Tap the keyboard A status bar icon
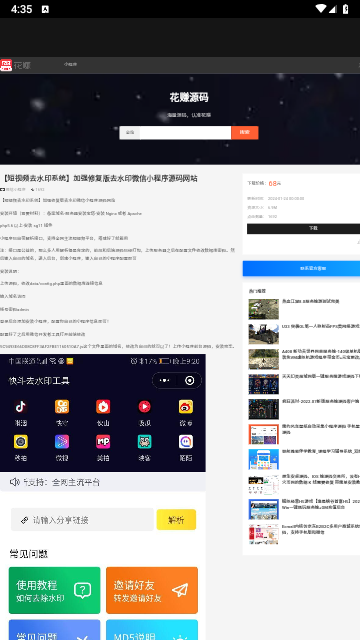The height and width of the screenshot is (640, 360). click(x=45, y=9)
